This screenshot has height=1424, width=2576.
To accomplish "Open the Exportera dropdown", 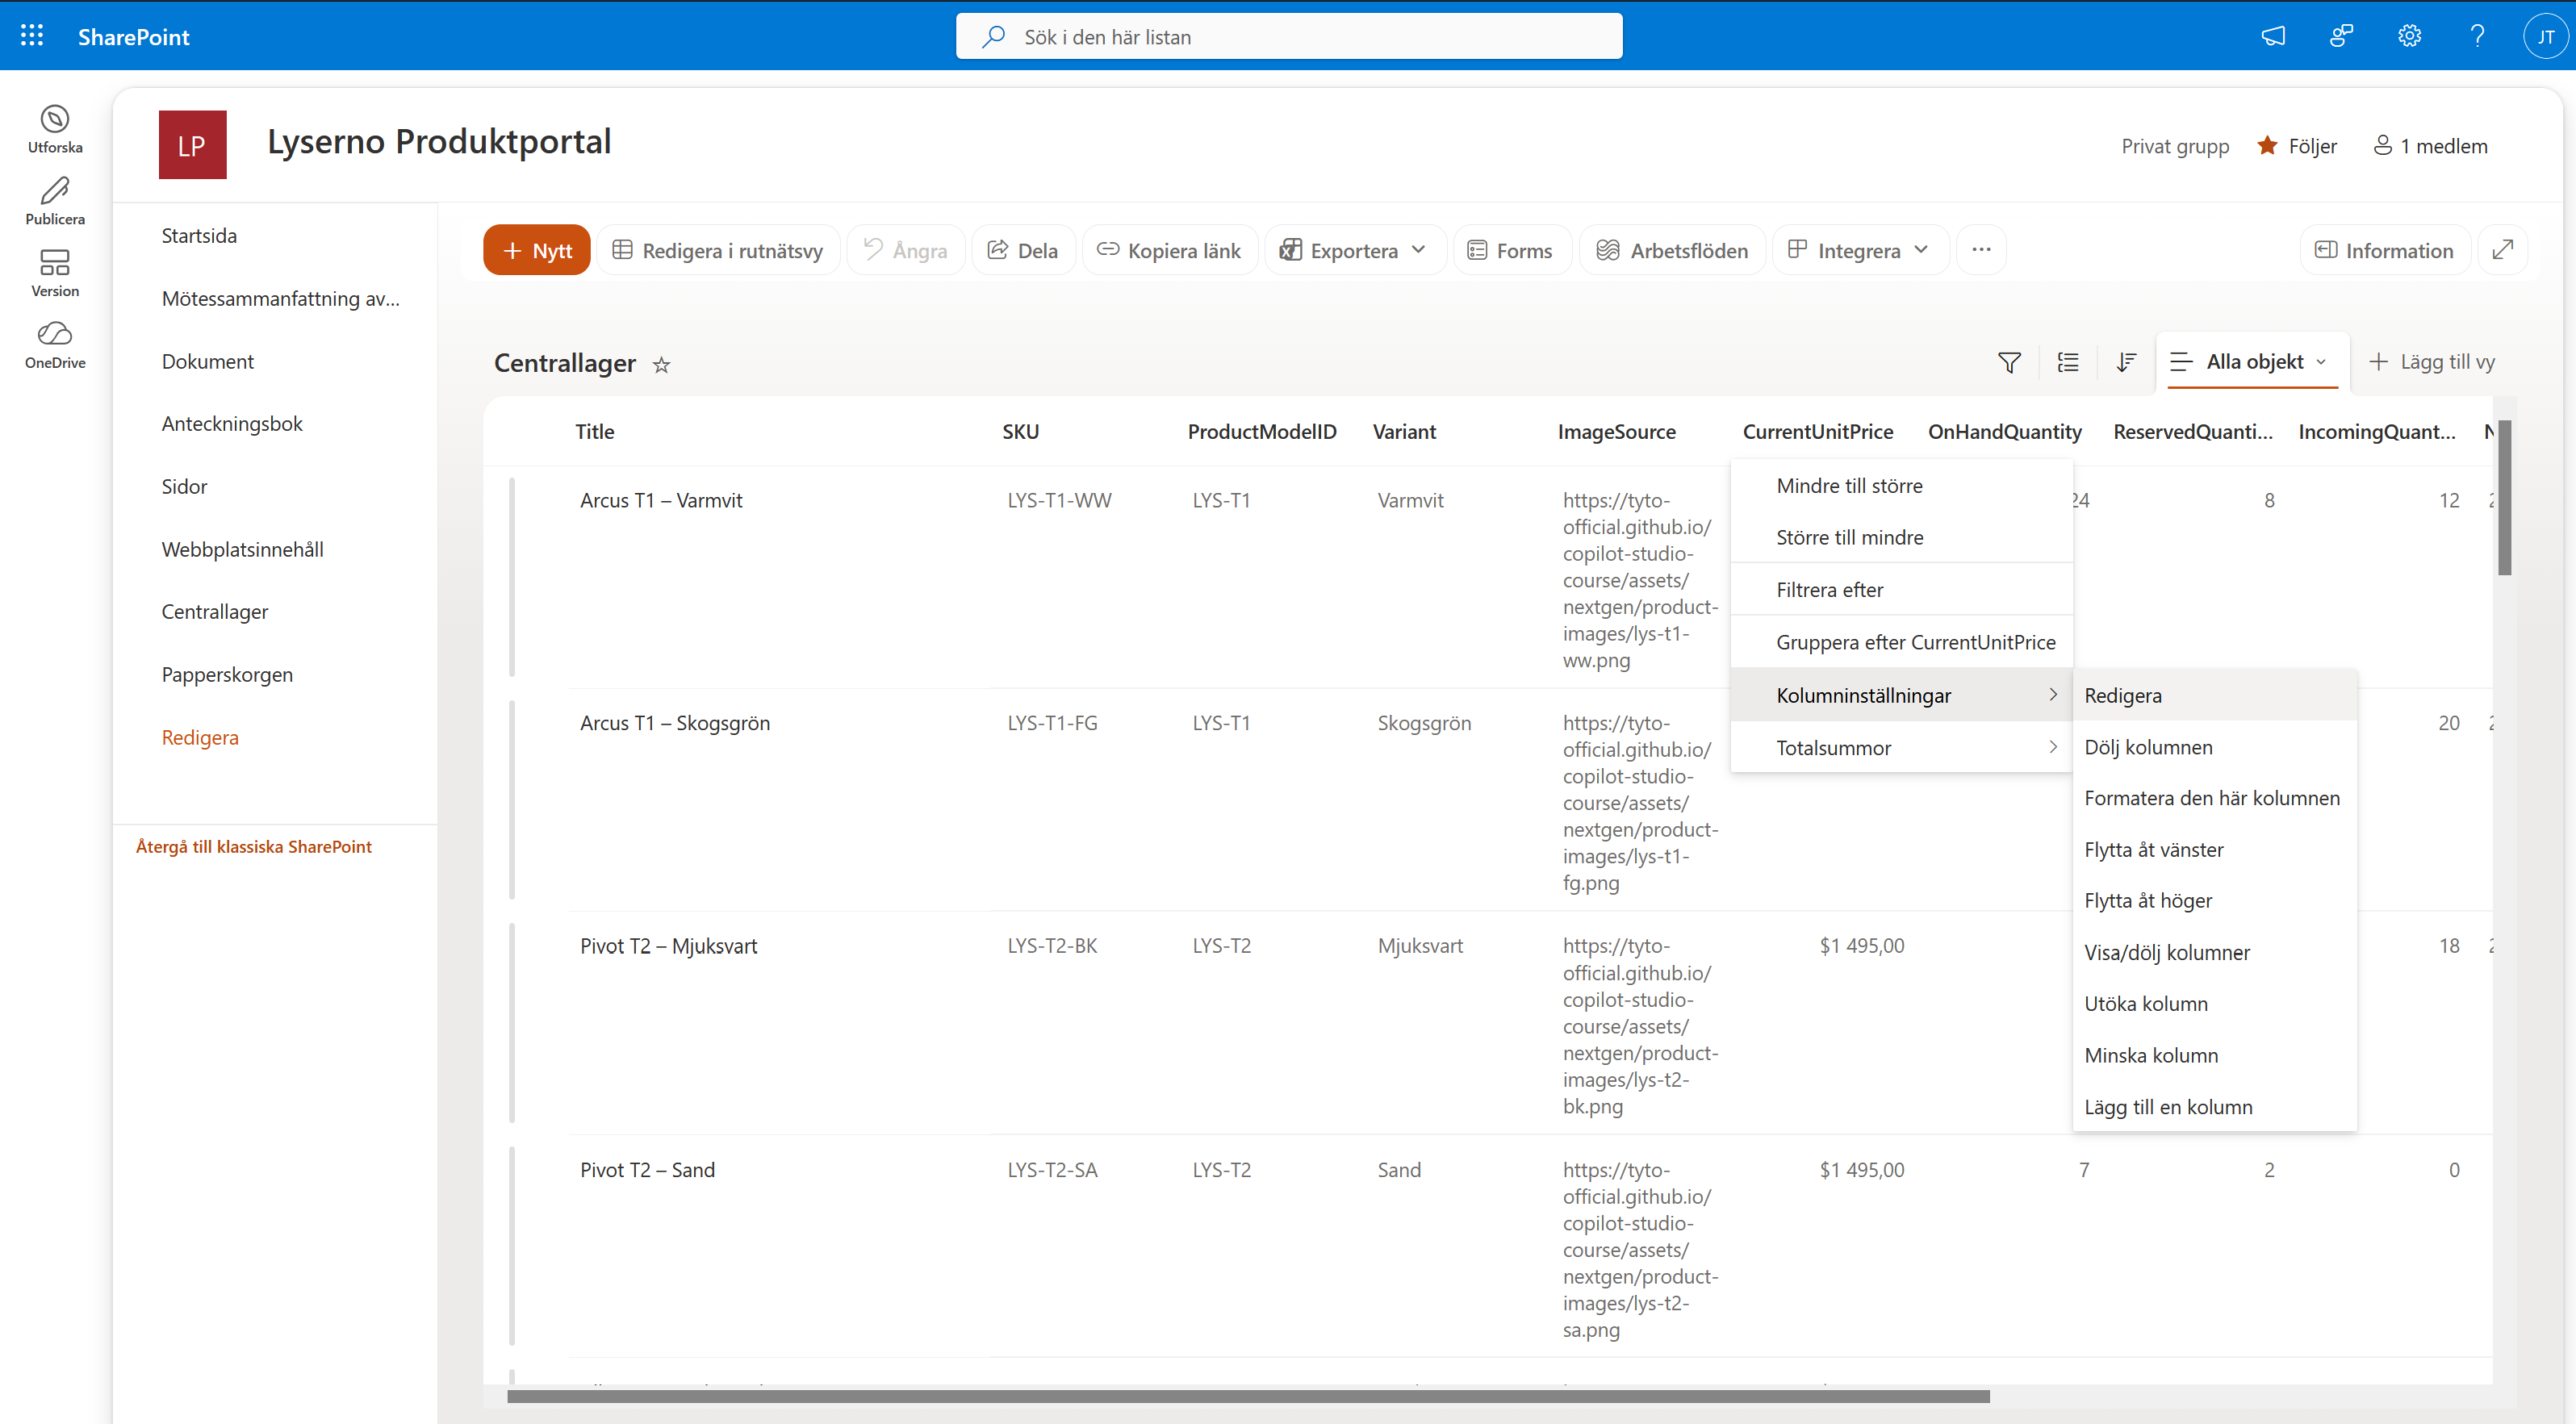I will coord(1355,250).
